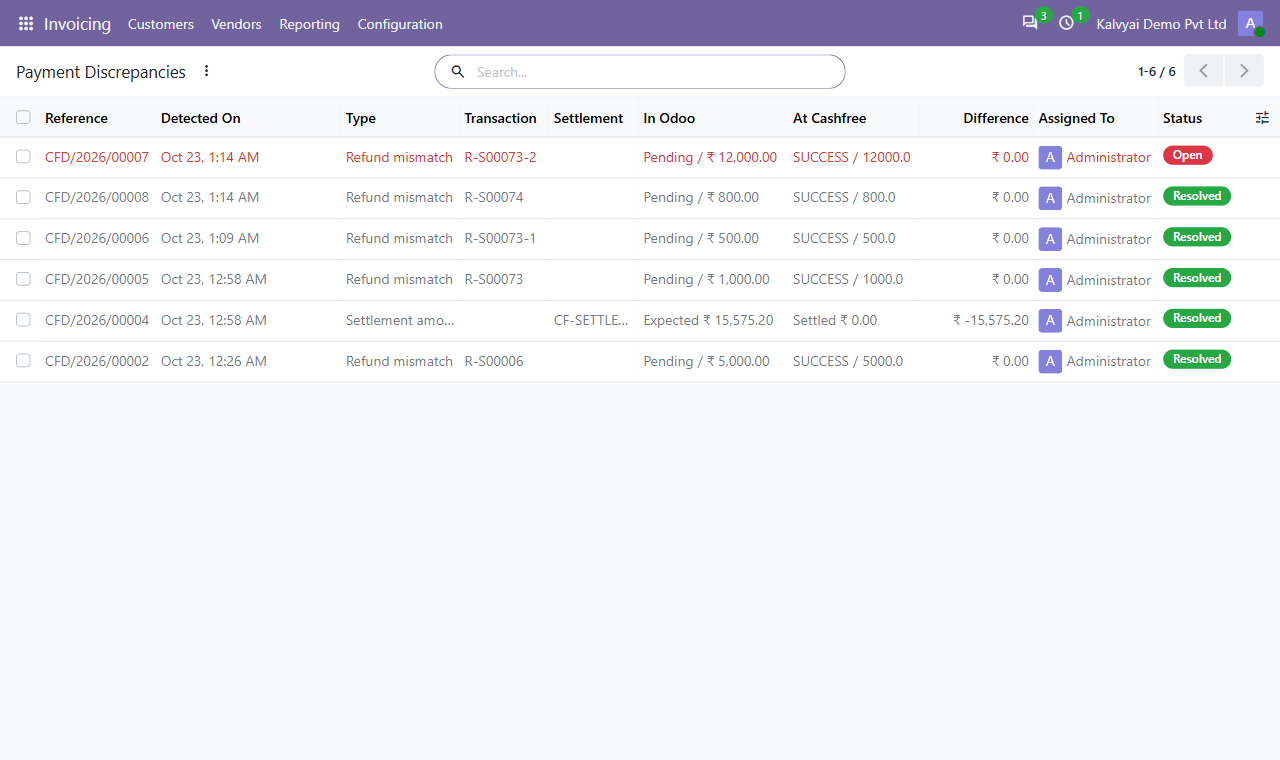The width and height of the screenshot is (1280, 760).
Task: Select checkbox for CFD/2026/00008
Action: tap(23, 198)
